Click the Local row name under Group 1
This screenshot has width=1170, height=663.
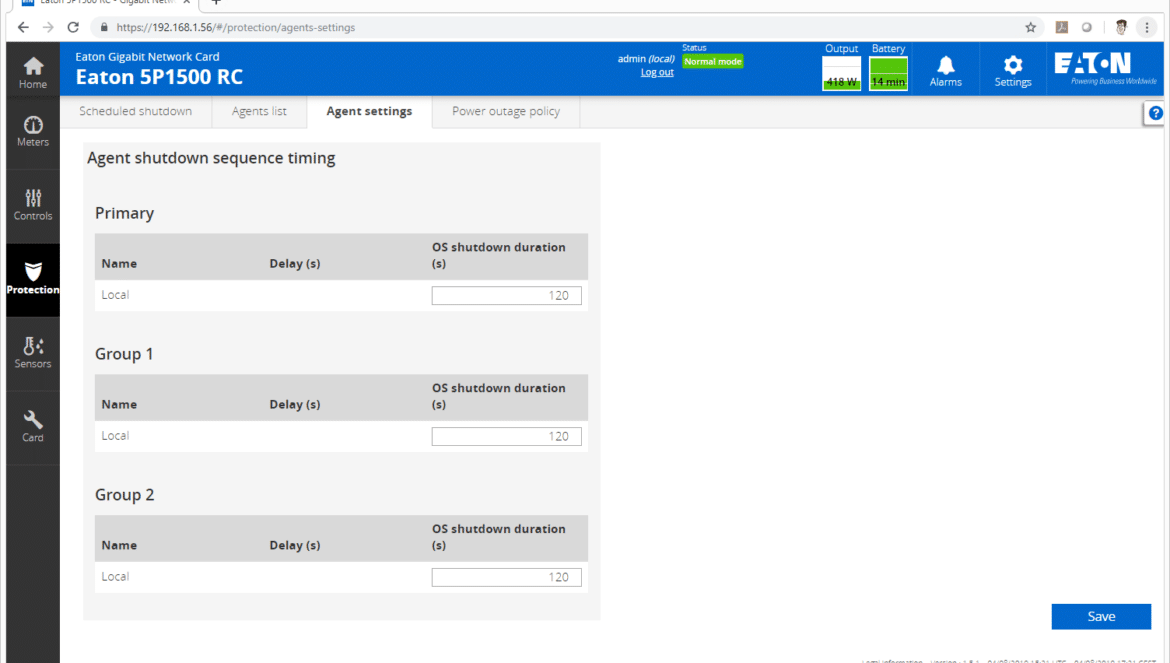click(x=115, y=436)
